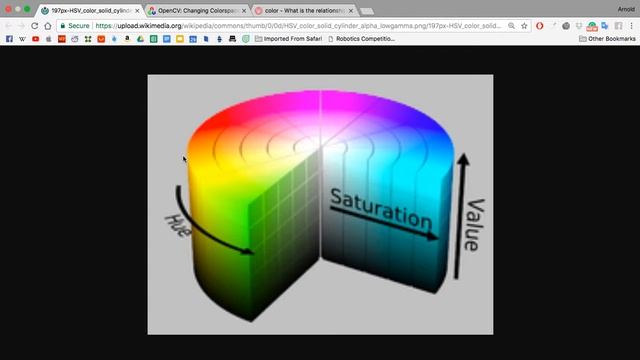Go to the browser home page

tap(48, 26)
